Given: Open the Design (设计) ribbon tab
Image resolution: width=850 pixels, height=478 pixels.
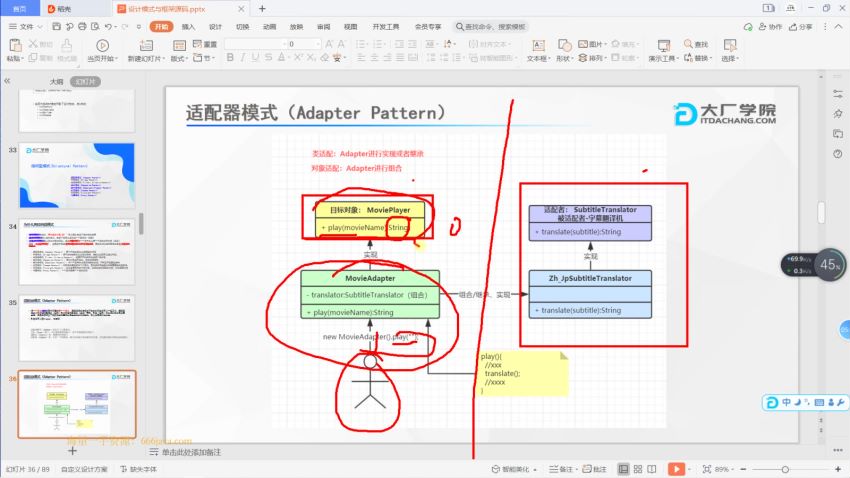Looking at the screenshot, I should pyautogui.click(x=215, y=27).
